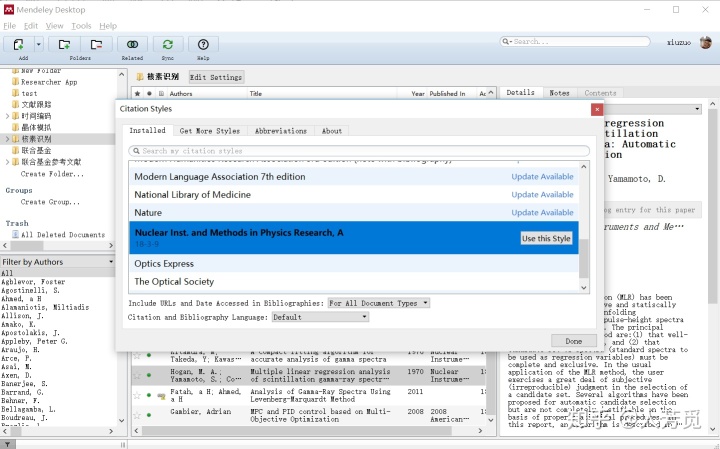
Task: Click the Sync icon
Action: tap(168, 45)
